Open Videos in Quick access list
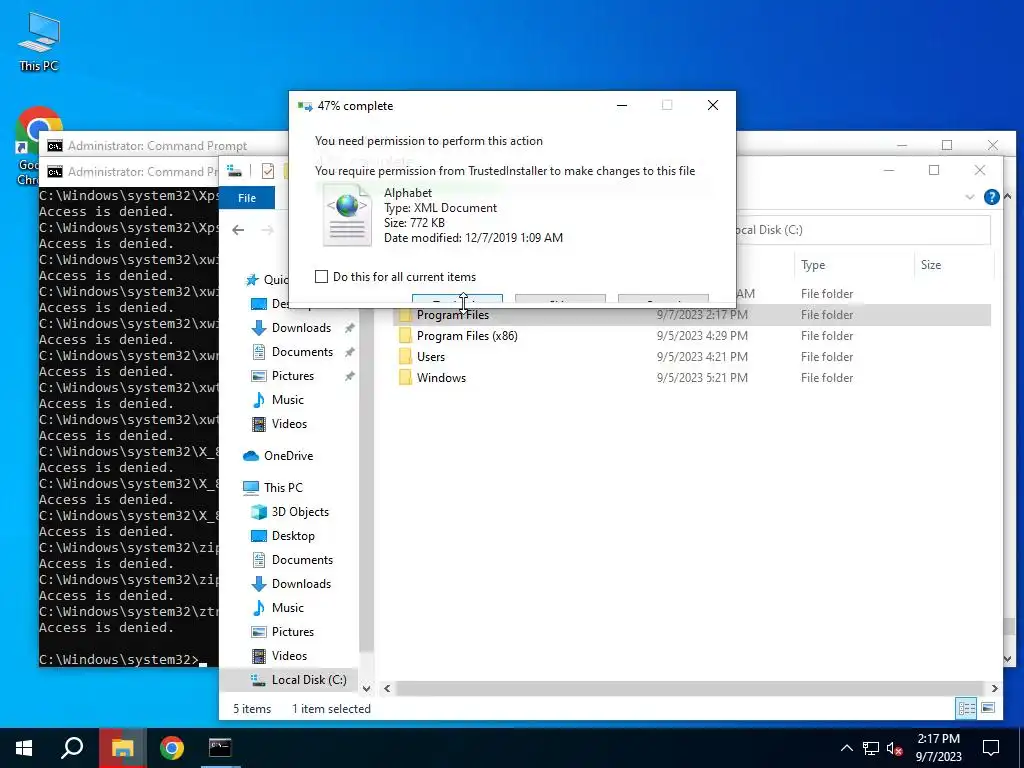 (289, 424)
